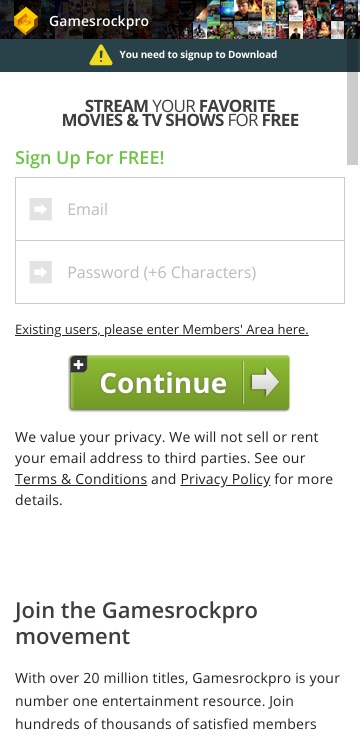
Task: Focus the Email input field
Action: (180, 209)
